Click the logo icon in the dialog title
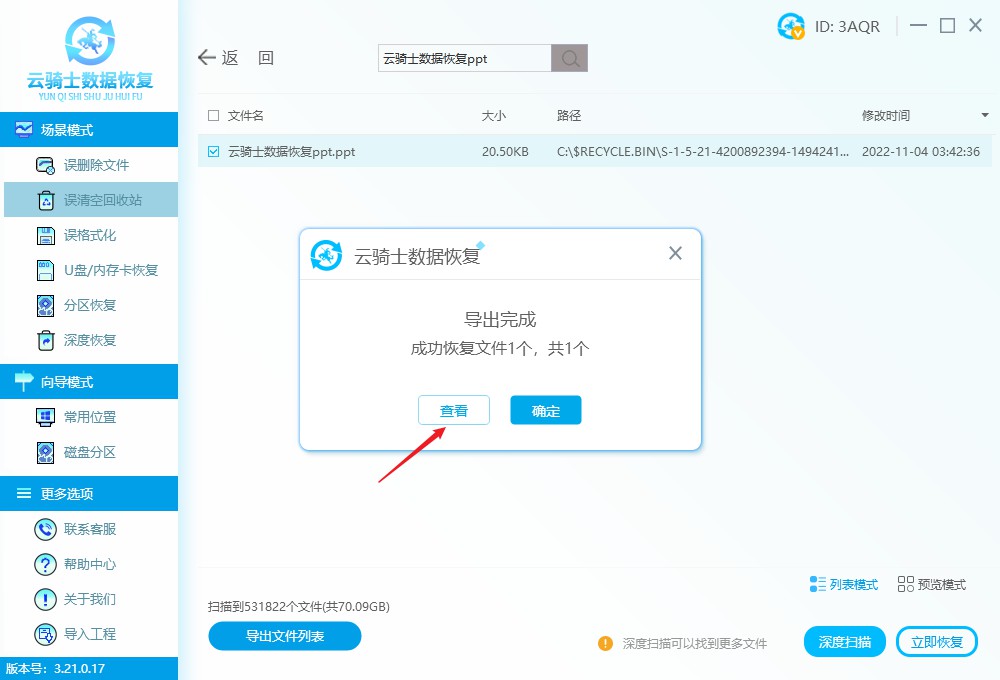Screen dimensions: 1000x680 pyautogui.click(x=326, y=255)
